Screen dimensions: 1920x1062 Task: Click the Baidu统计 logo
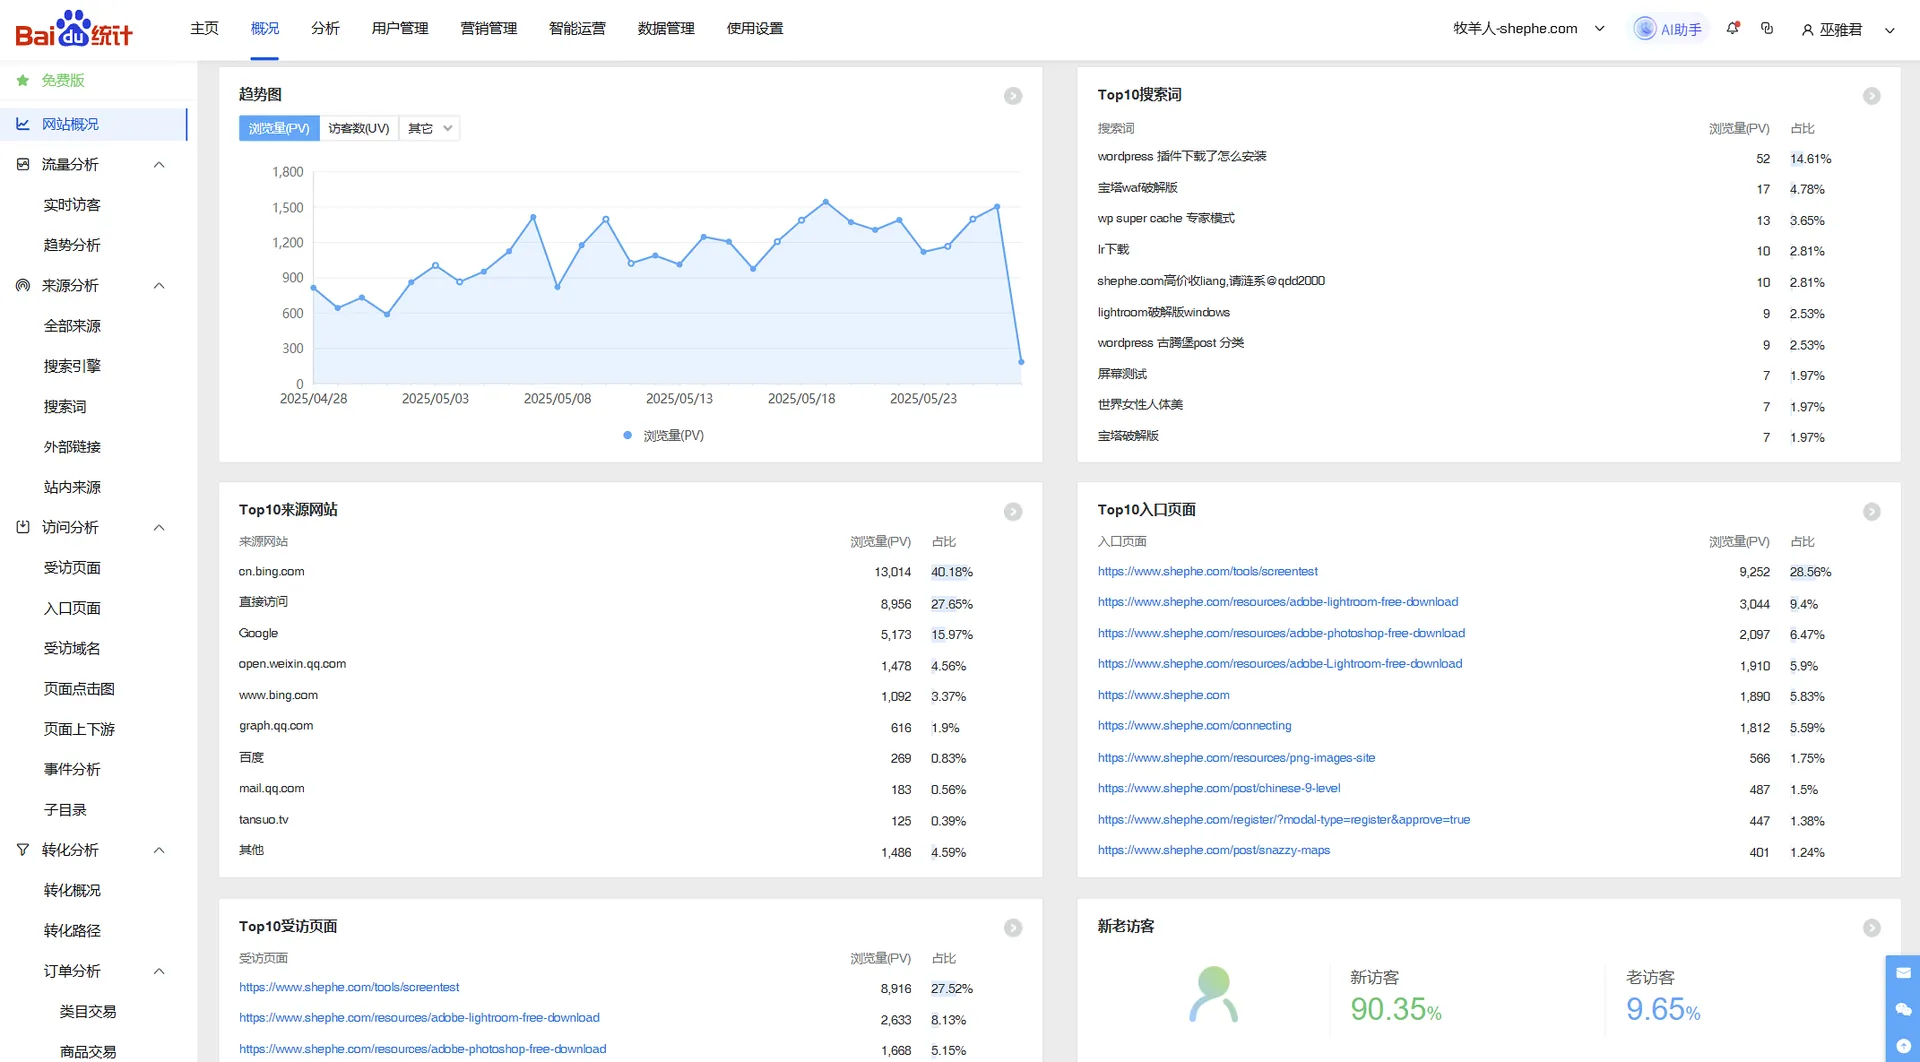coord(74,29)
